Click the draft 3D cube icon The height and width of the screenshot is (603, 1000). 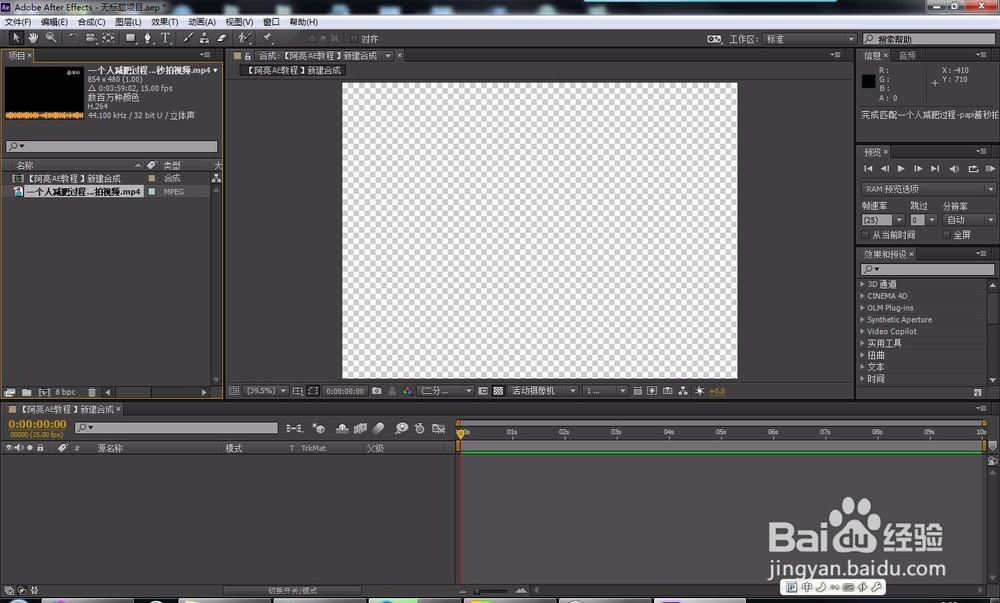(318, 428)
